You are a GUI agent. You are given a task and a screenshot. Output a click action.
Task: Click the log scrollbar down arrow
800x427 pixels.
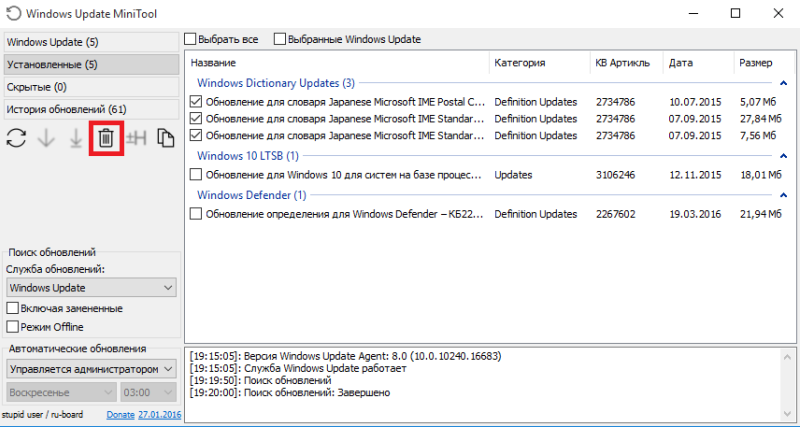click(787, 412)
